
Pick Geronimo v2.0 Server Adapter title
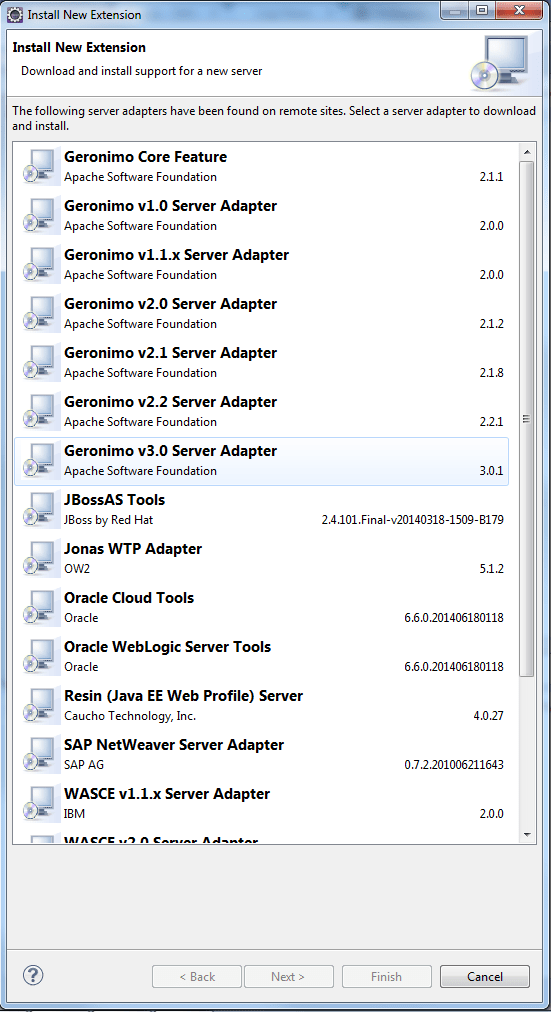(x=170, y=304)
